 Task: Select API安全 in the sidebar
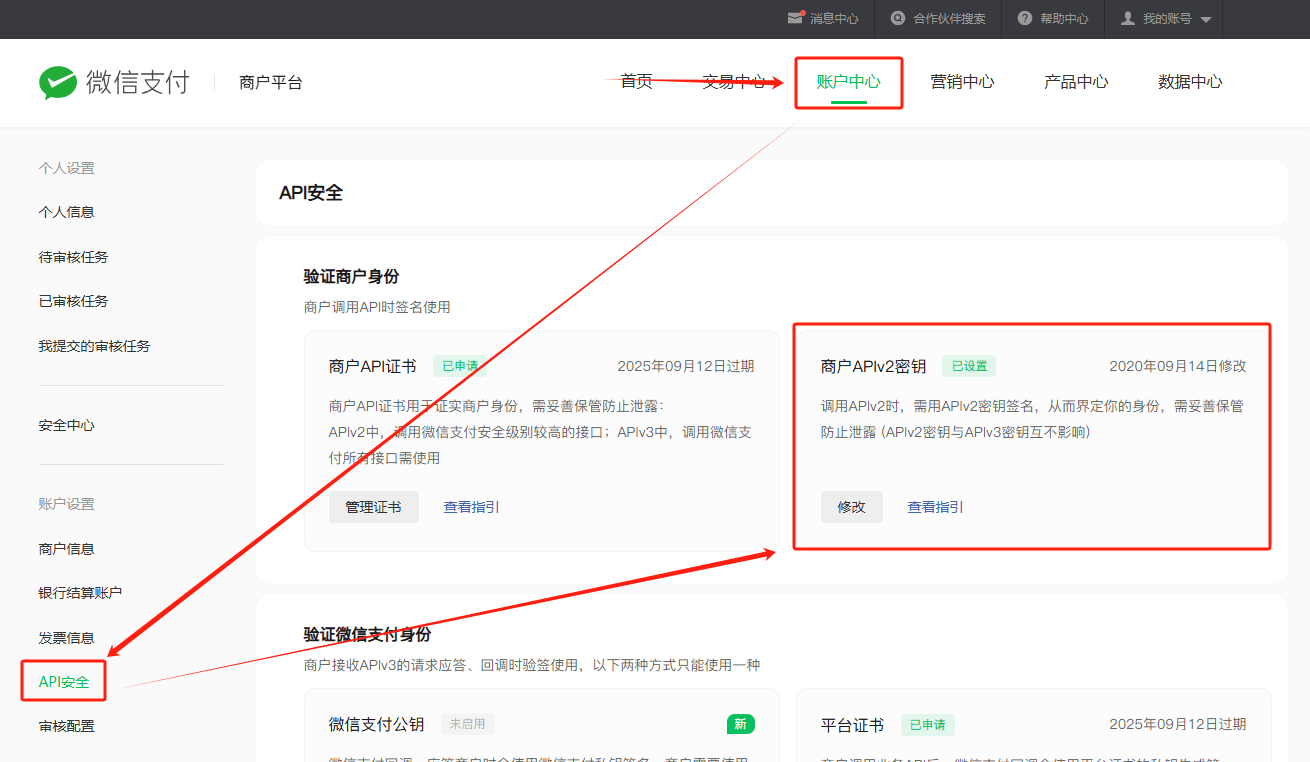(x=64, y=682)
